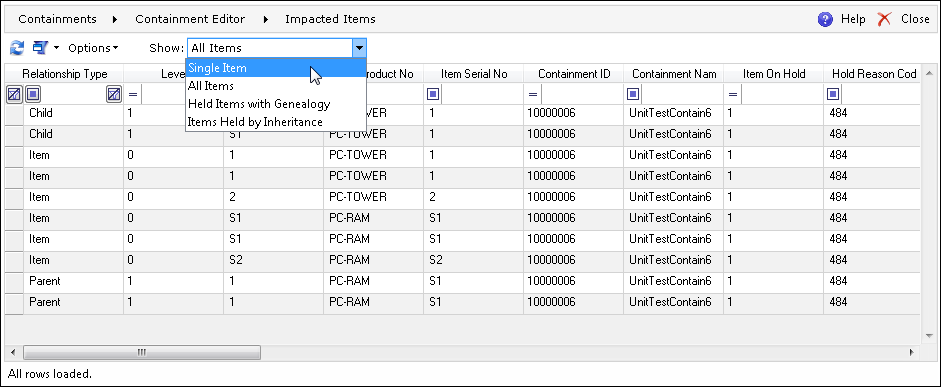The image size is (941, 387).
Task: Click the Refresh icon in the toolbar
Action: pos(17,48)
